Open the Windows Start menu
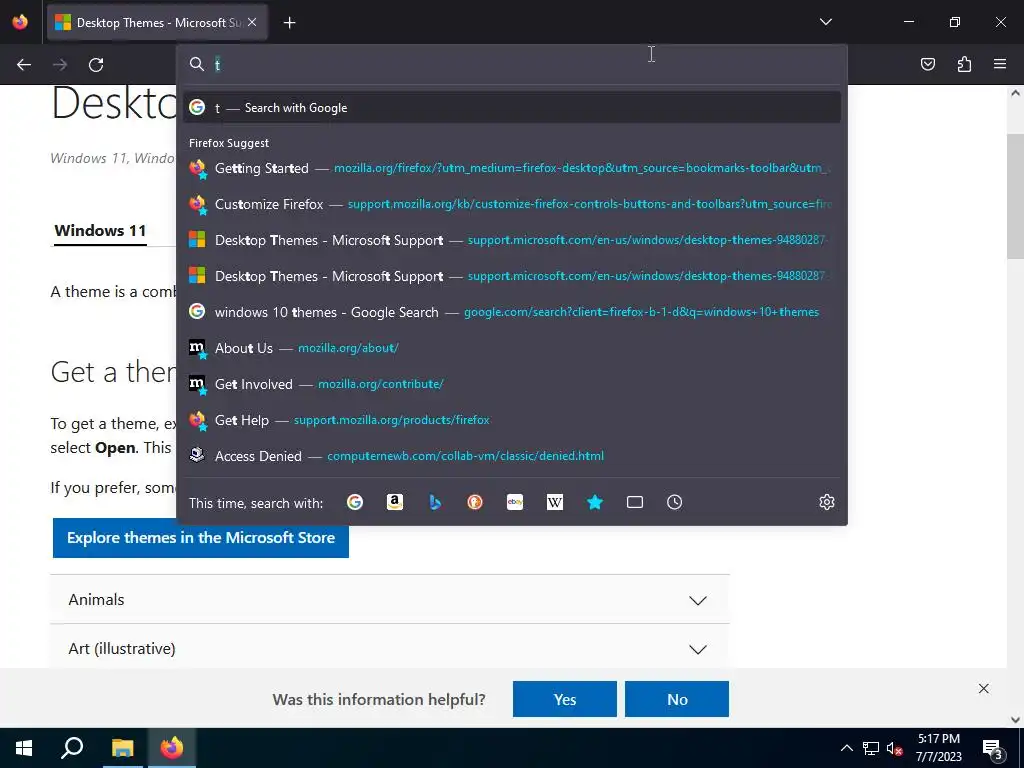 24,748
